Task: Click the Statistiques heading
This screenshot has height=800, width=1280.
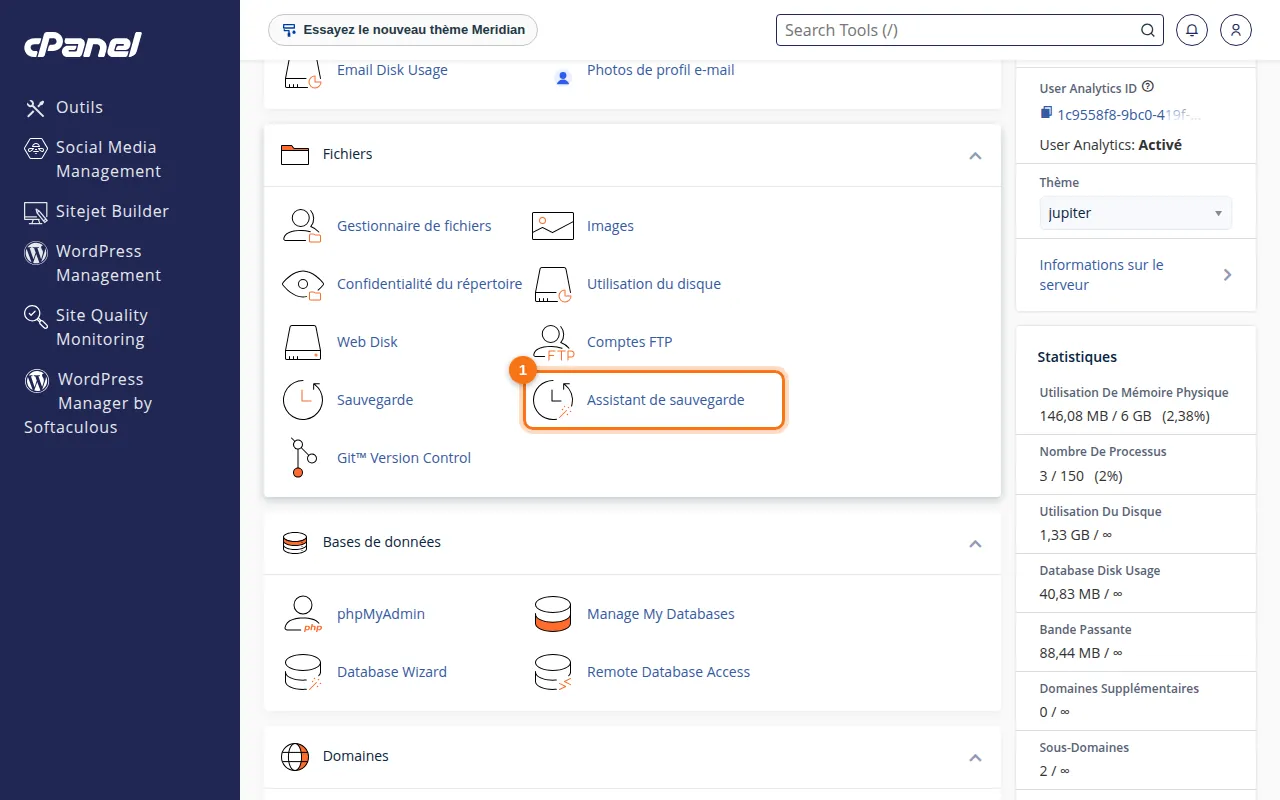Action: coord(1077,356)
